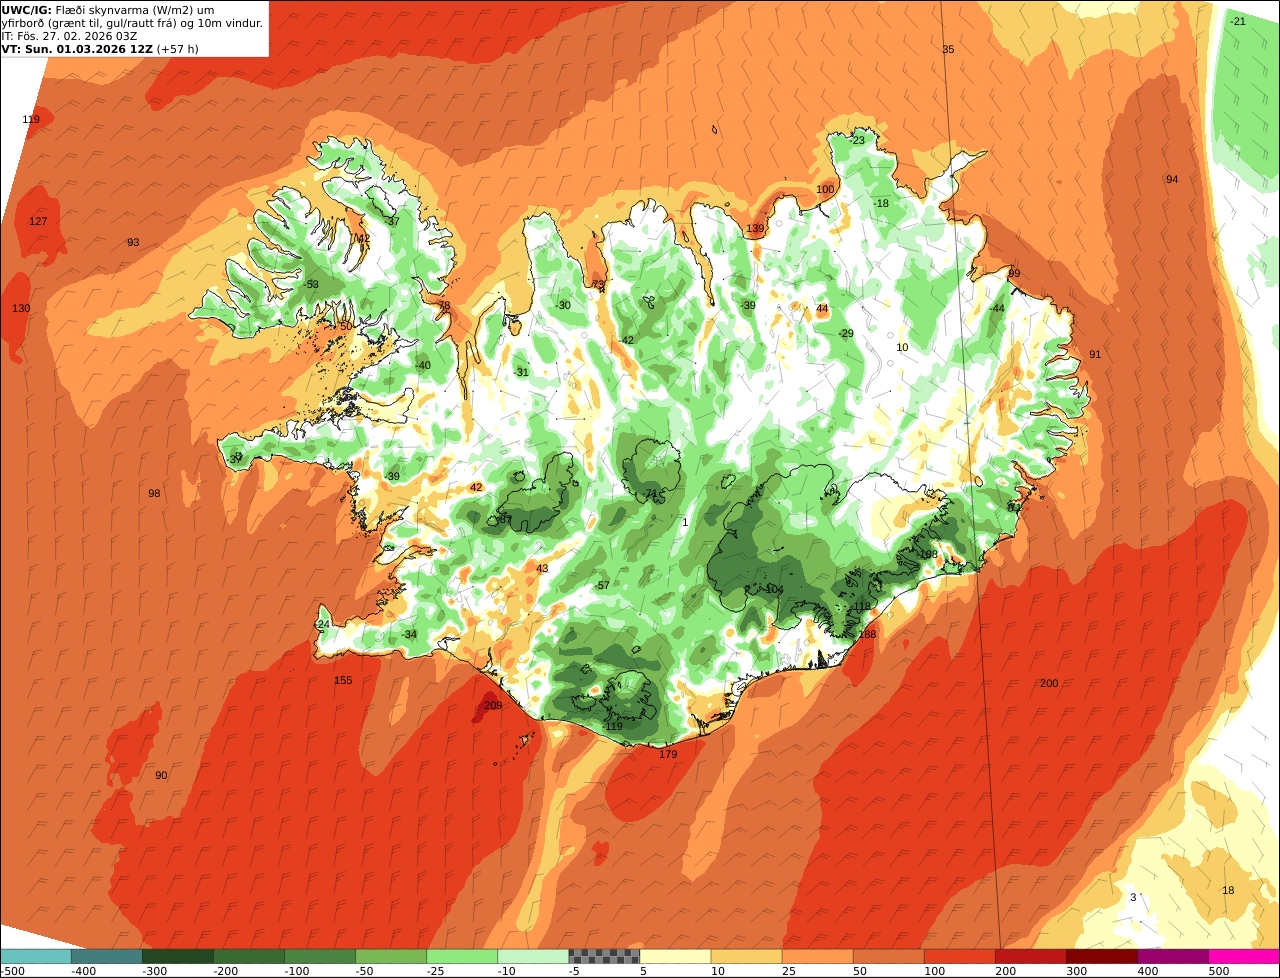Image resolution: width=1280 pixels, height=978 pixels.
Task: Pick the -200 to -100 green legend swatch
Action: click(x=249, y=956)
